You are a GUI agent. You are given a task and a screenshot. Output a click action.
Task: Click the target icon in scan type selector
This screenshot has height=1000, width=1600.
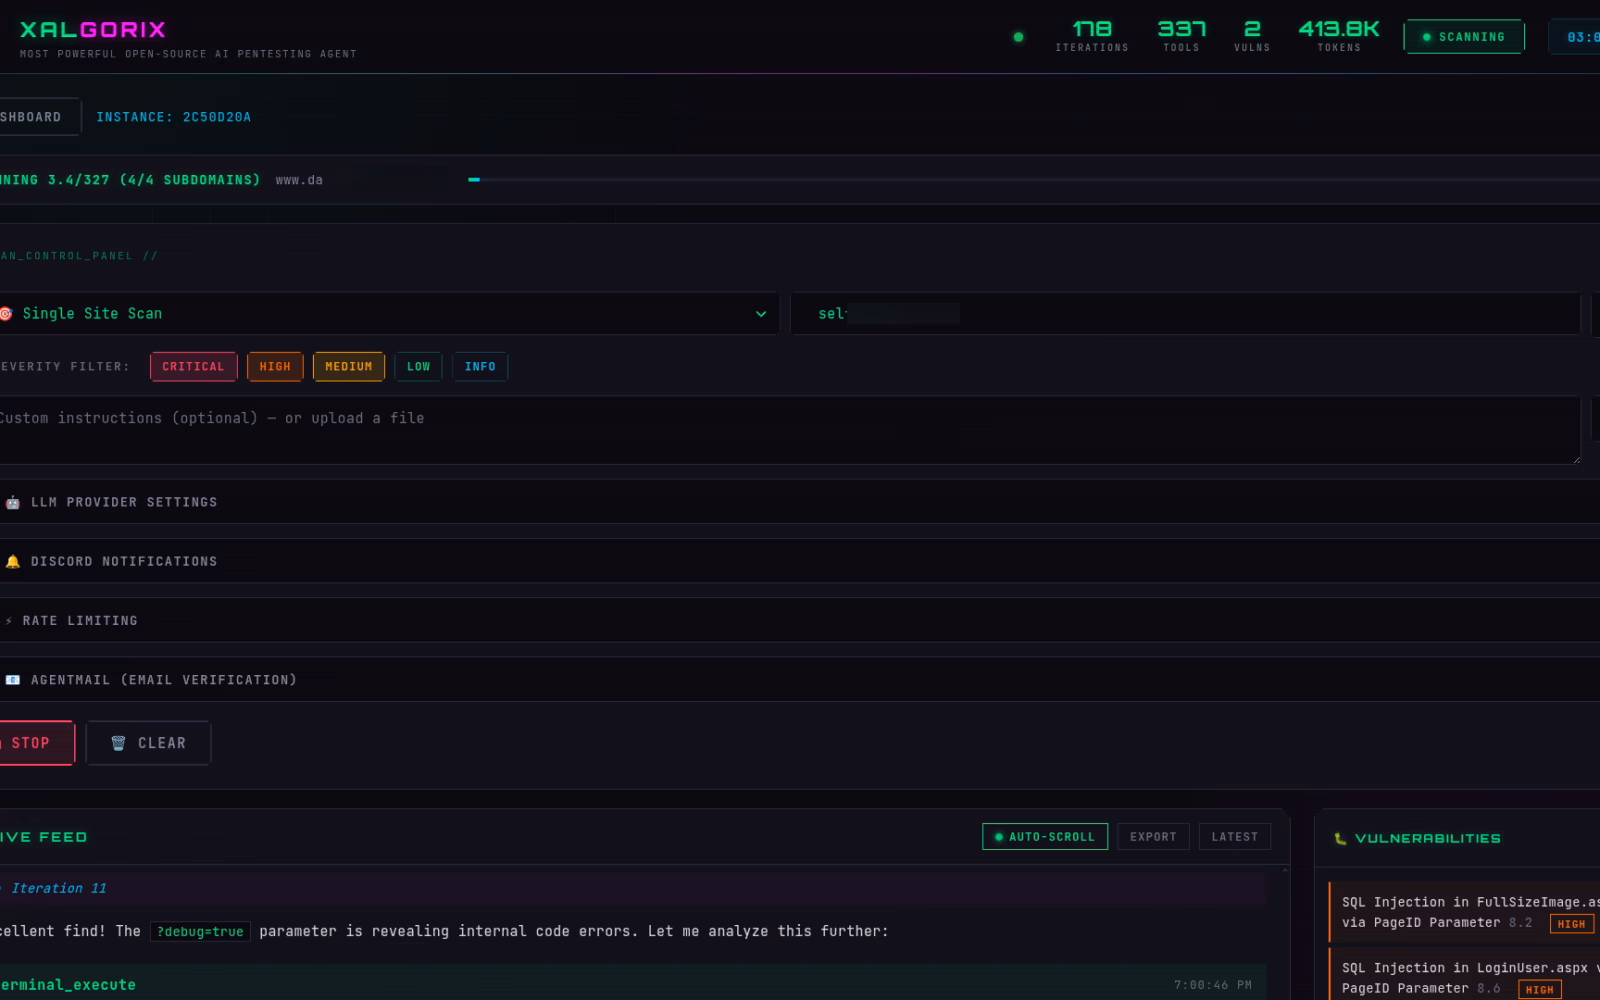[x=6, y=314]
